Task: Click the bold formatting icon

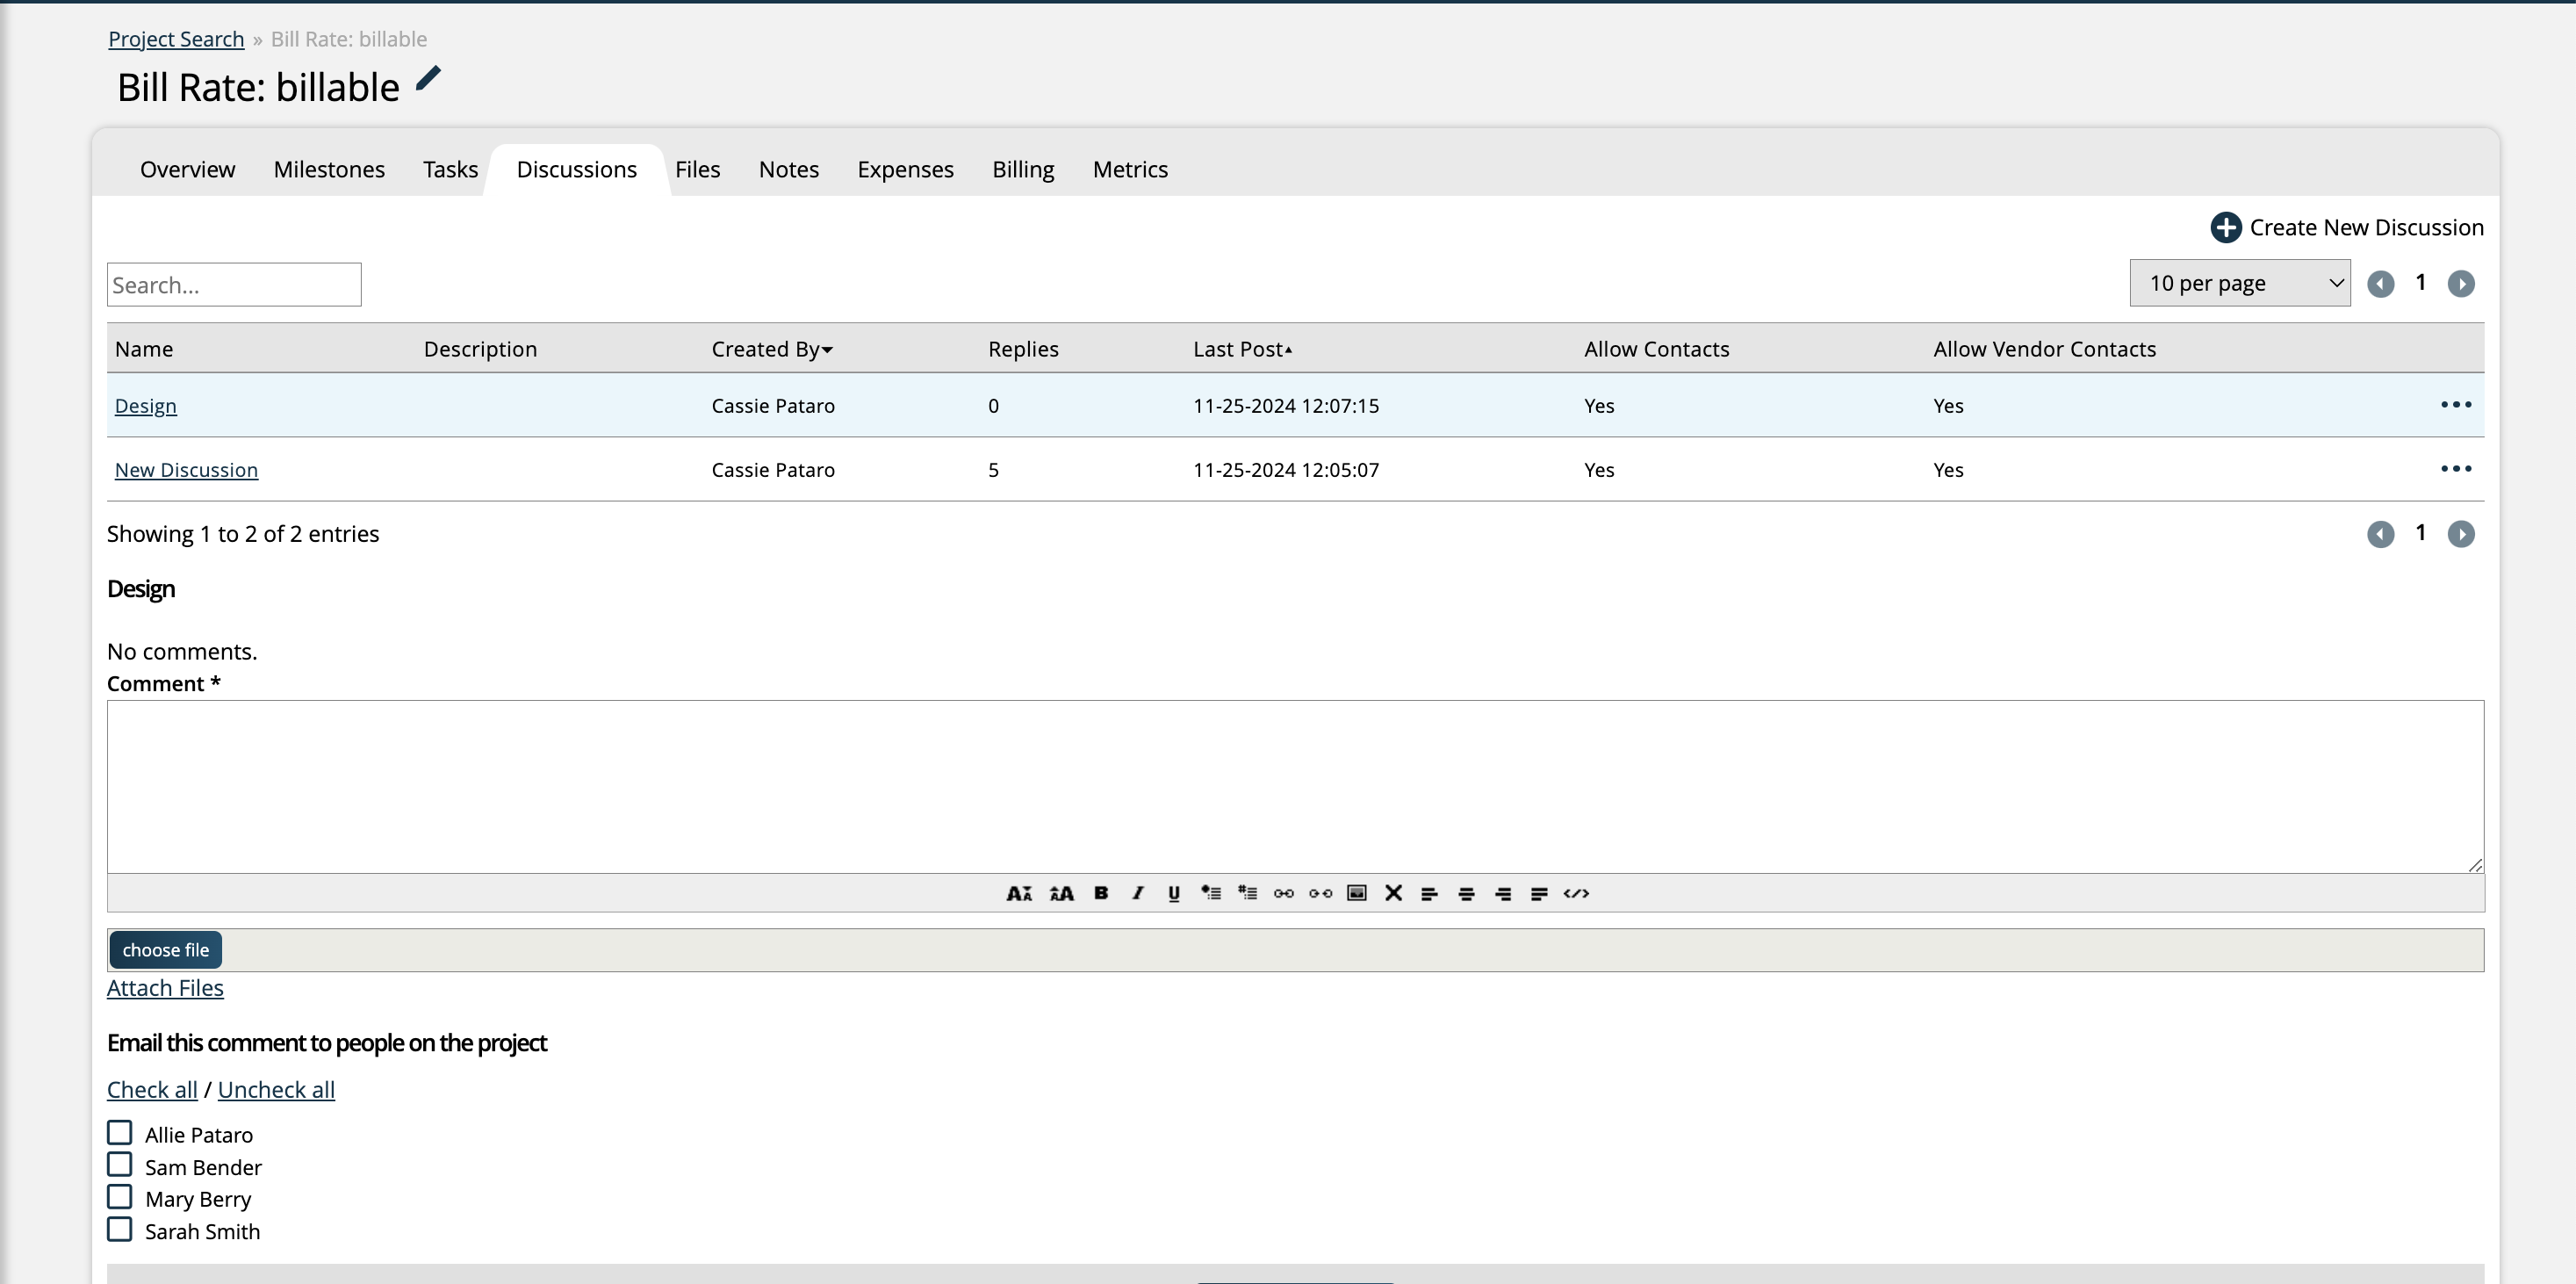Action: (x=1101, y=891)
